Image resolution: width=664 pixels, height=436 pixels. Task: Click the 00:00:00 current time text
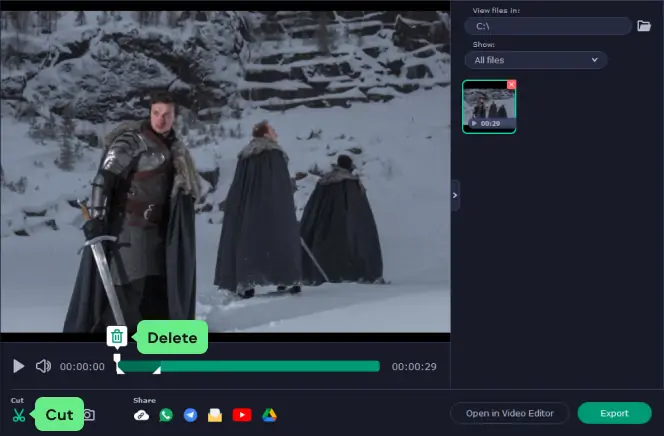(x=82, y=367)
